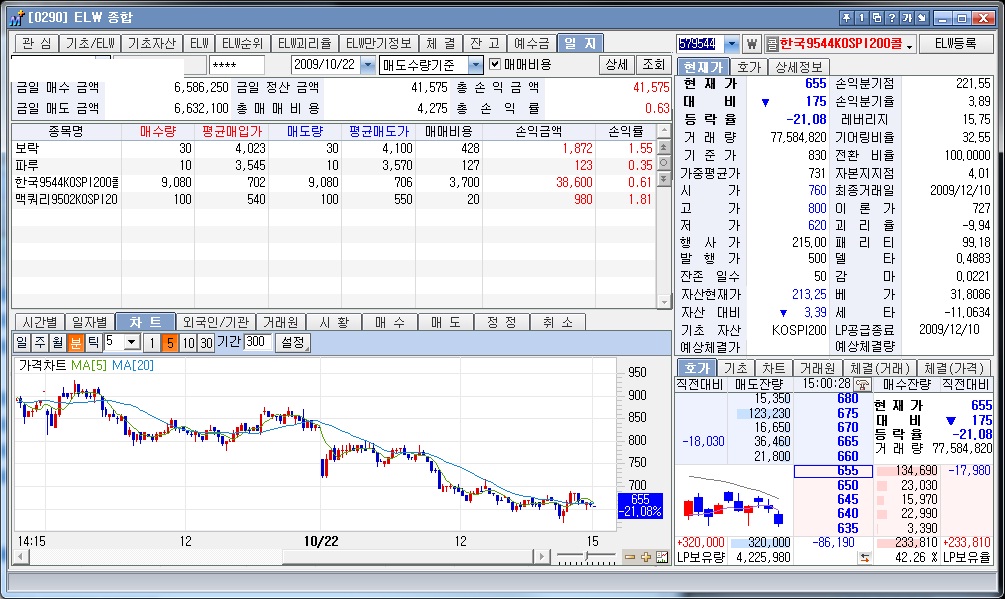The image size is (1005, 599).
Task: Zoom in the chart with plus icon
Action: (645, 557)
